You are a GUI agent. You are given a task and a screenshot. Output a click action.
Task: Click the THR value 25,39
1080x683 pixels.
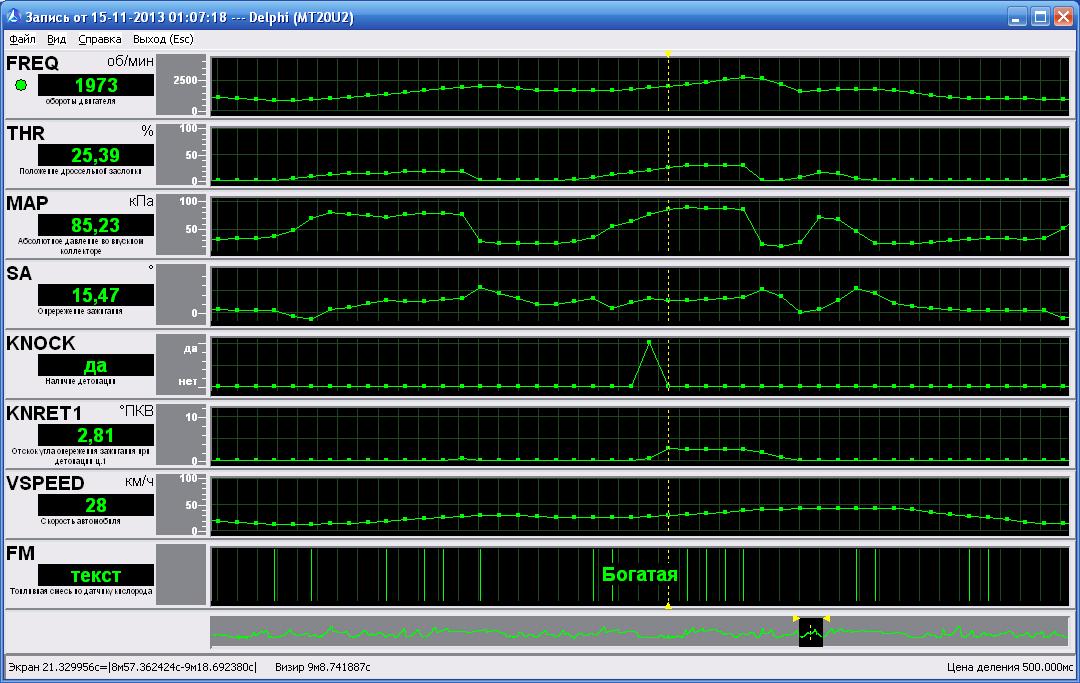coord(96,156)
